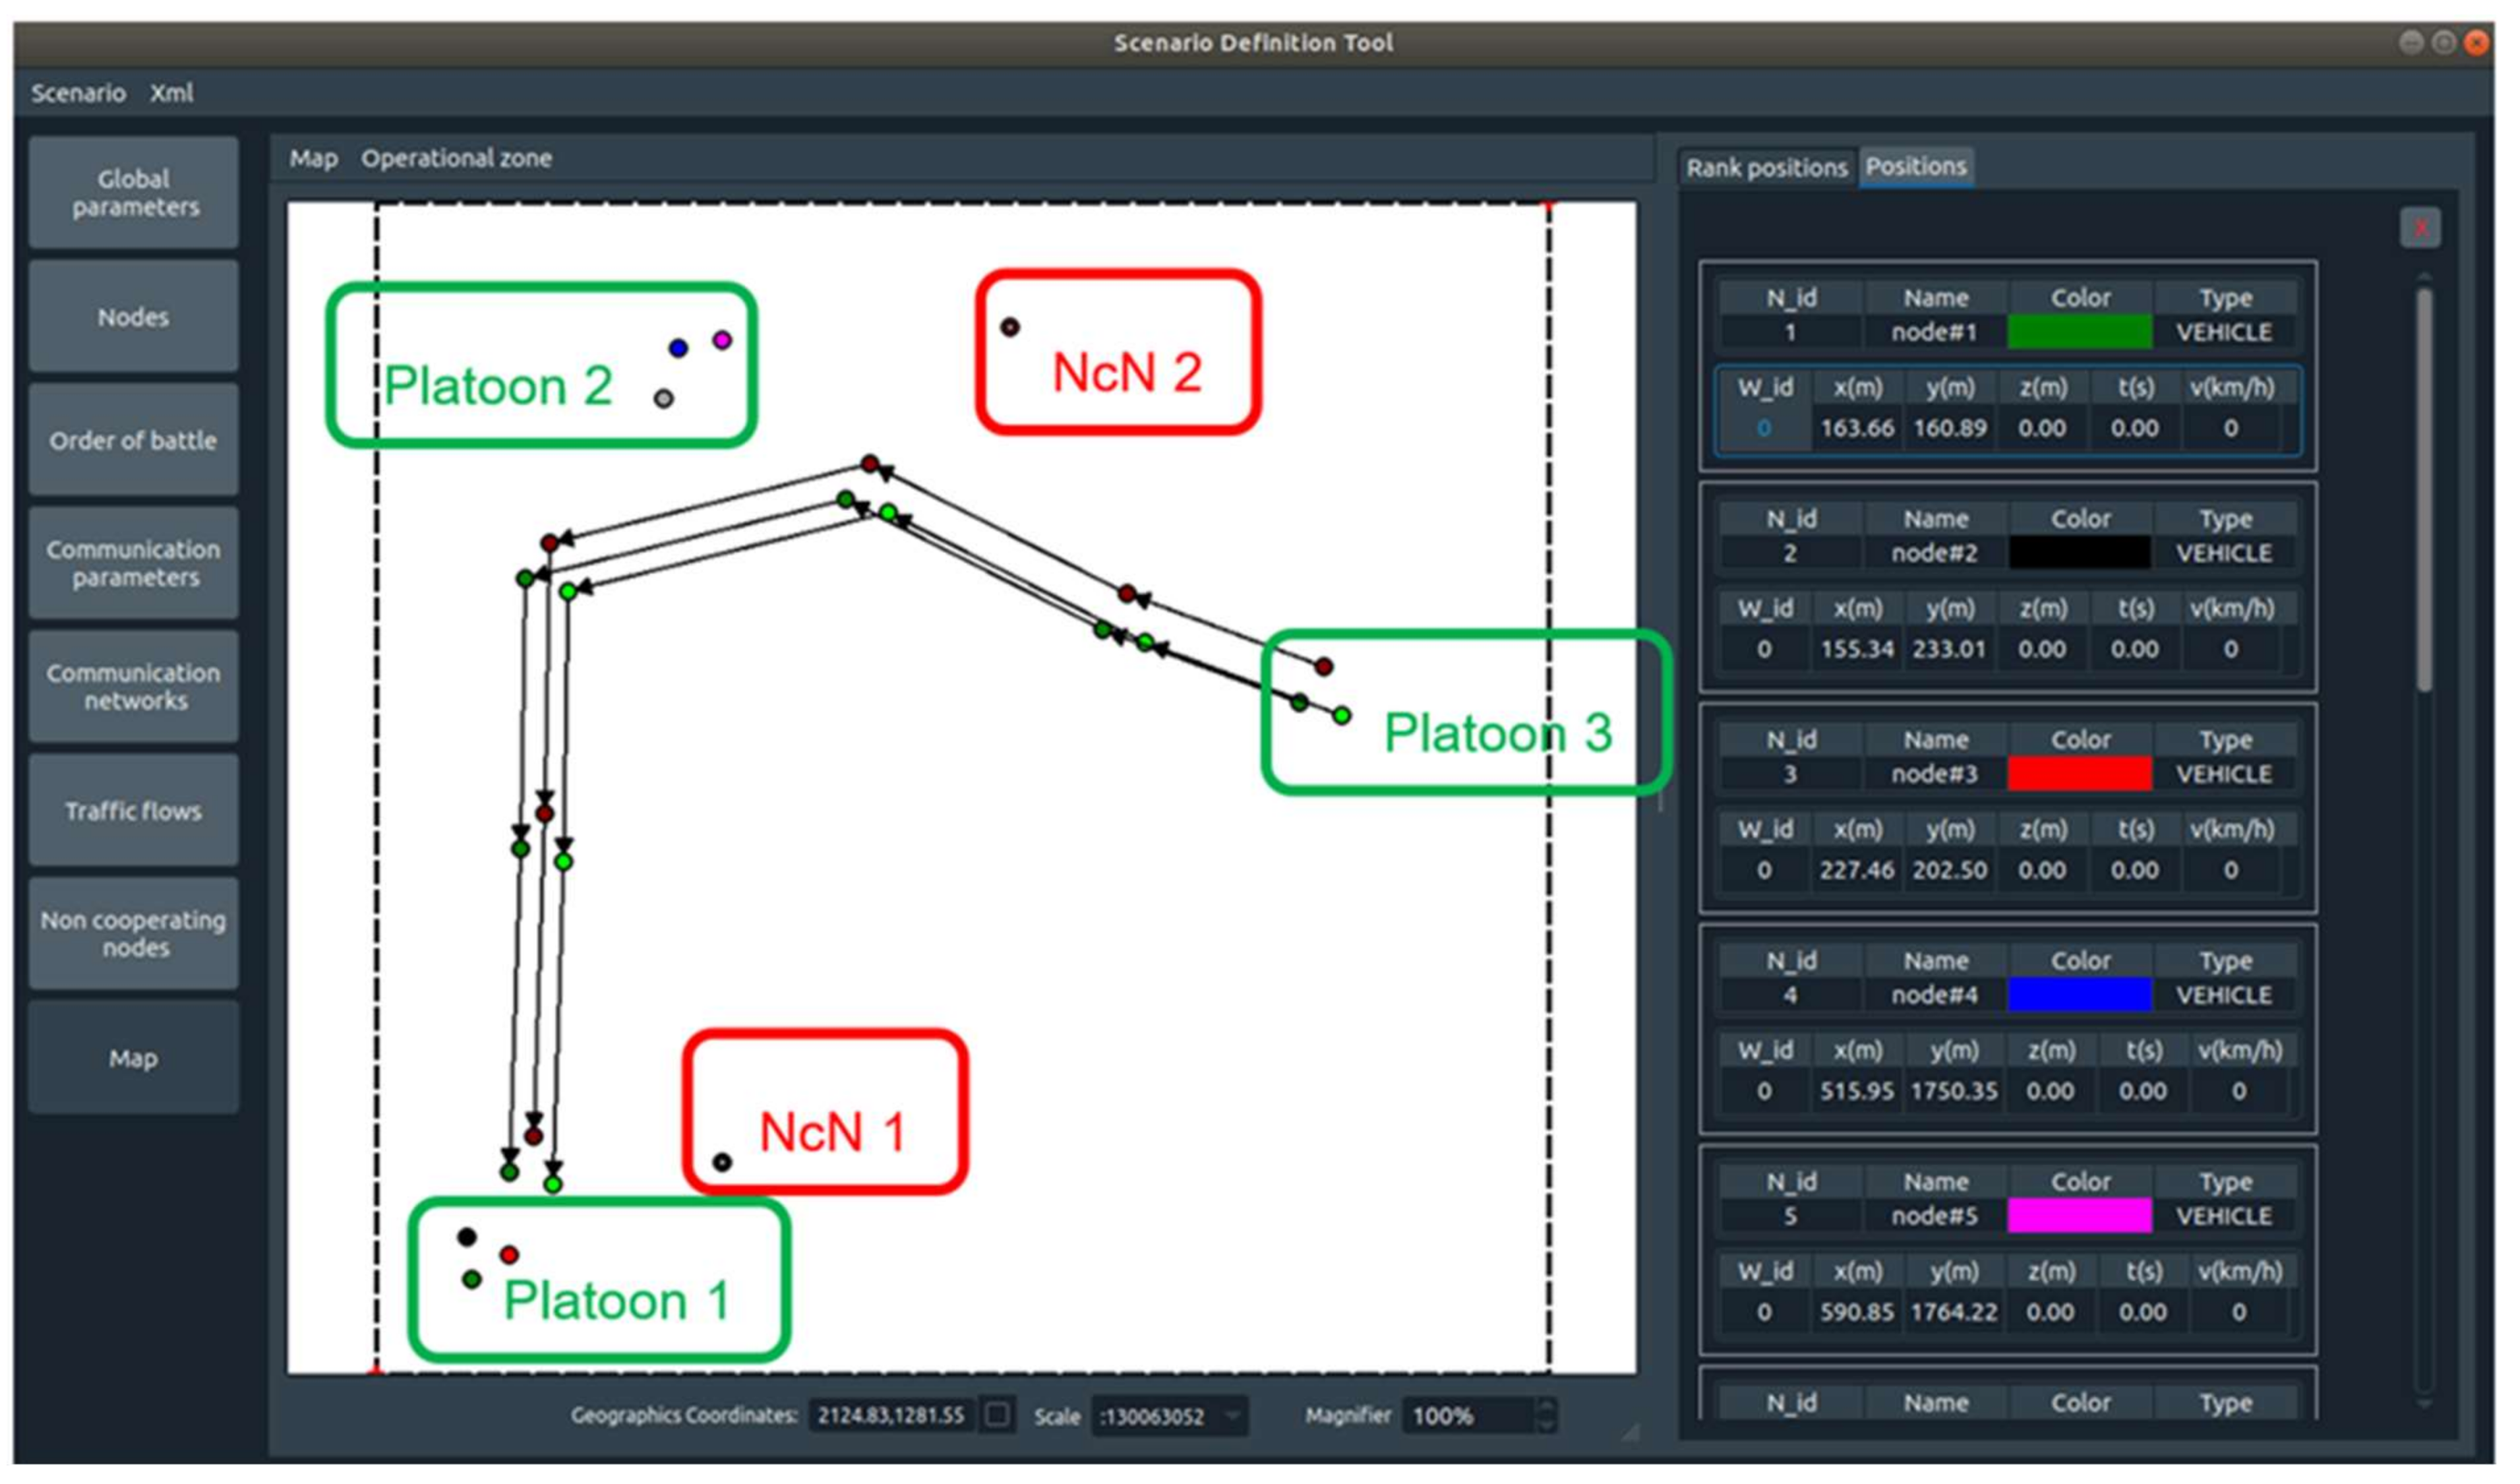
Task: Open the Xml menu
Action: 171,93
